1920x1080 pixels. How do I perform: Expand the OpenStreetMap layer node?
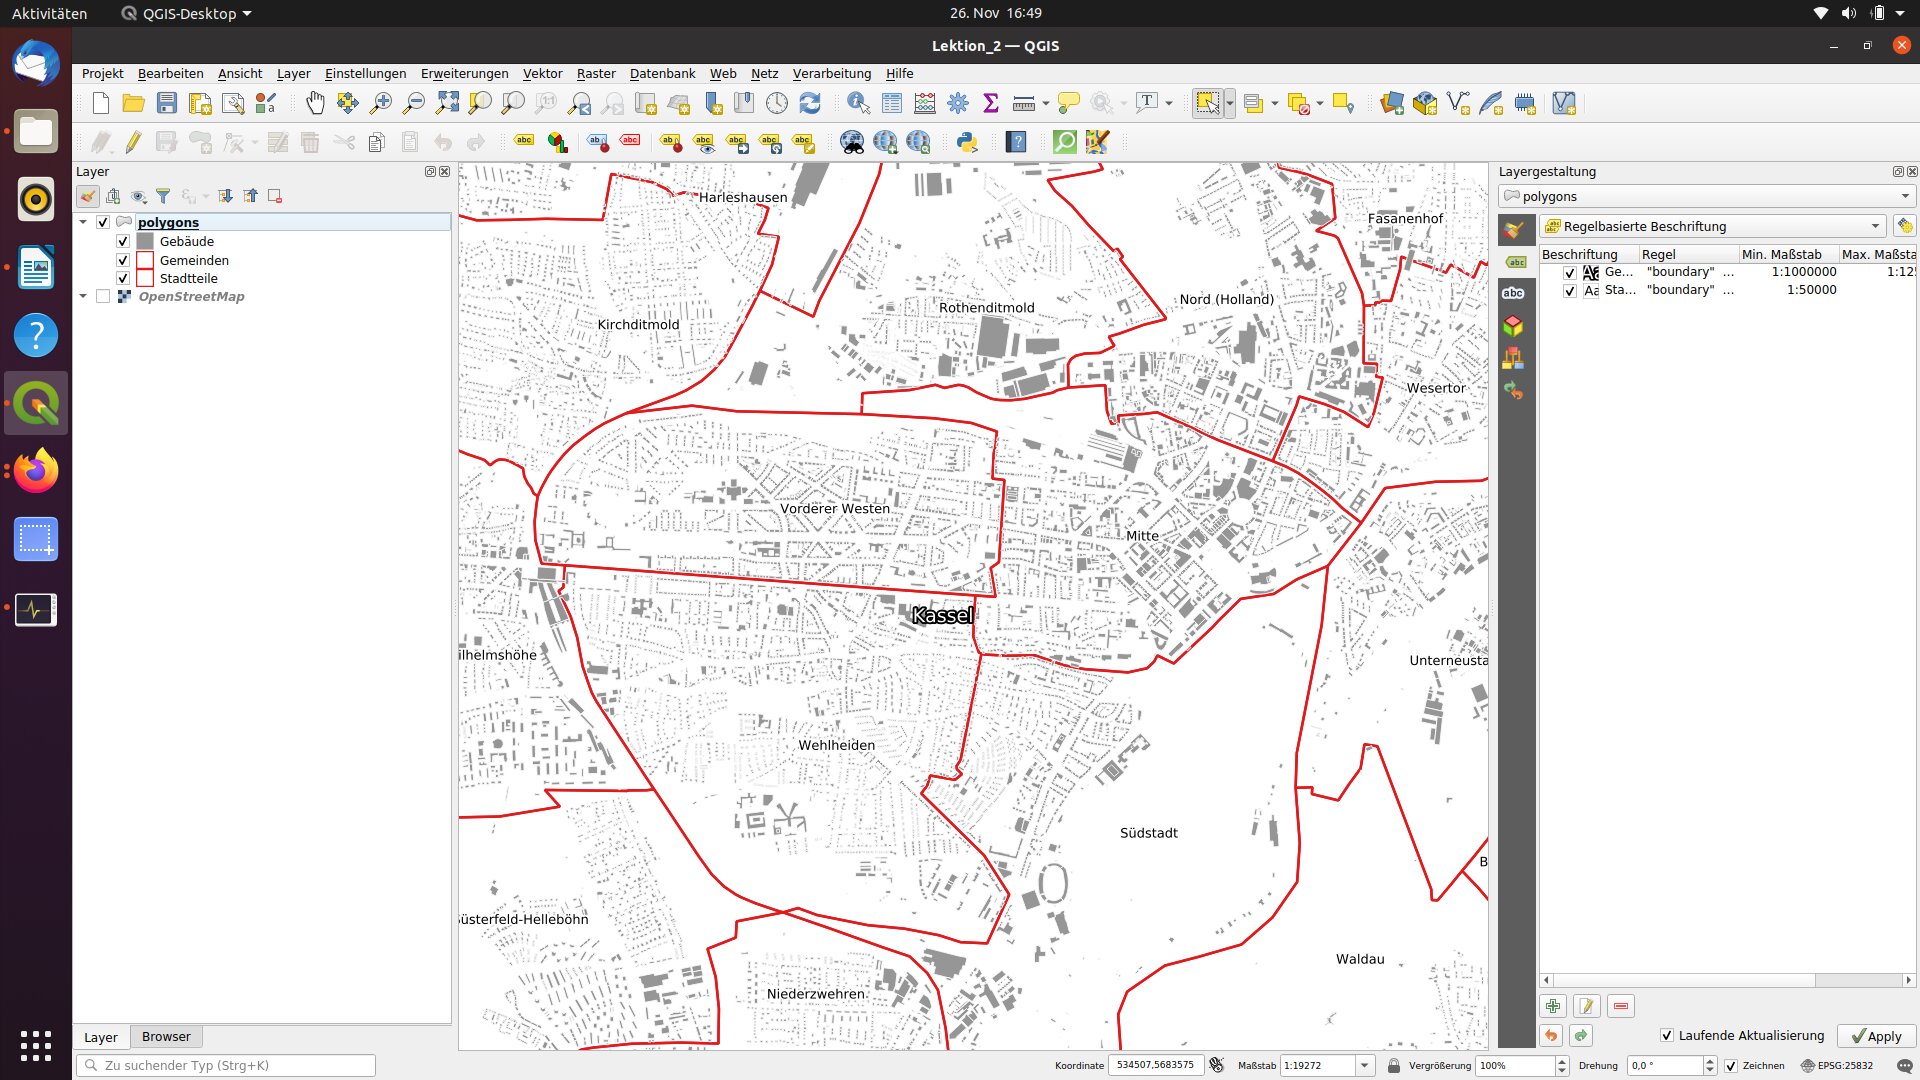coord(83,296)
